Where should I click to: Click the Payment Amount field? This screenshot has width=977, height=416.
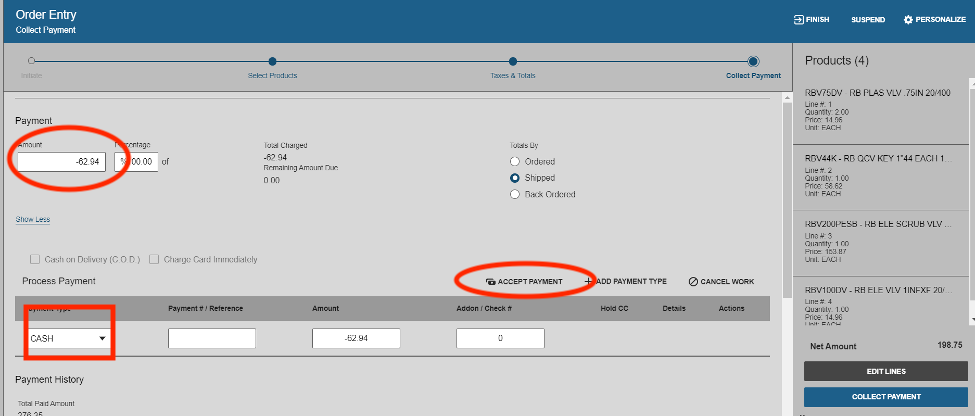(x=61, y=162)
